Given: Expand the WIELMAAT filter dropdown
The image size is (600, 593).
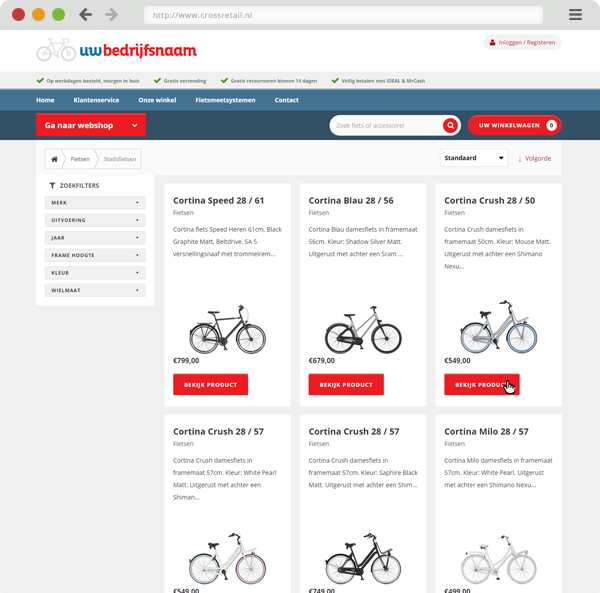Looking at the screenshot, I should click(95, 290).
